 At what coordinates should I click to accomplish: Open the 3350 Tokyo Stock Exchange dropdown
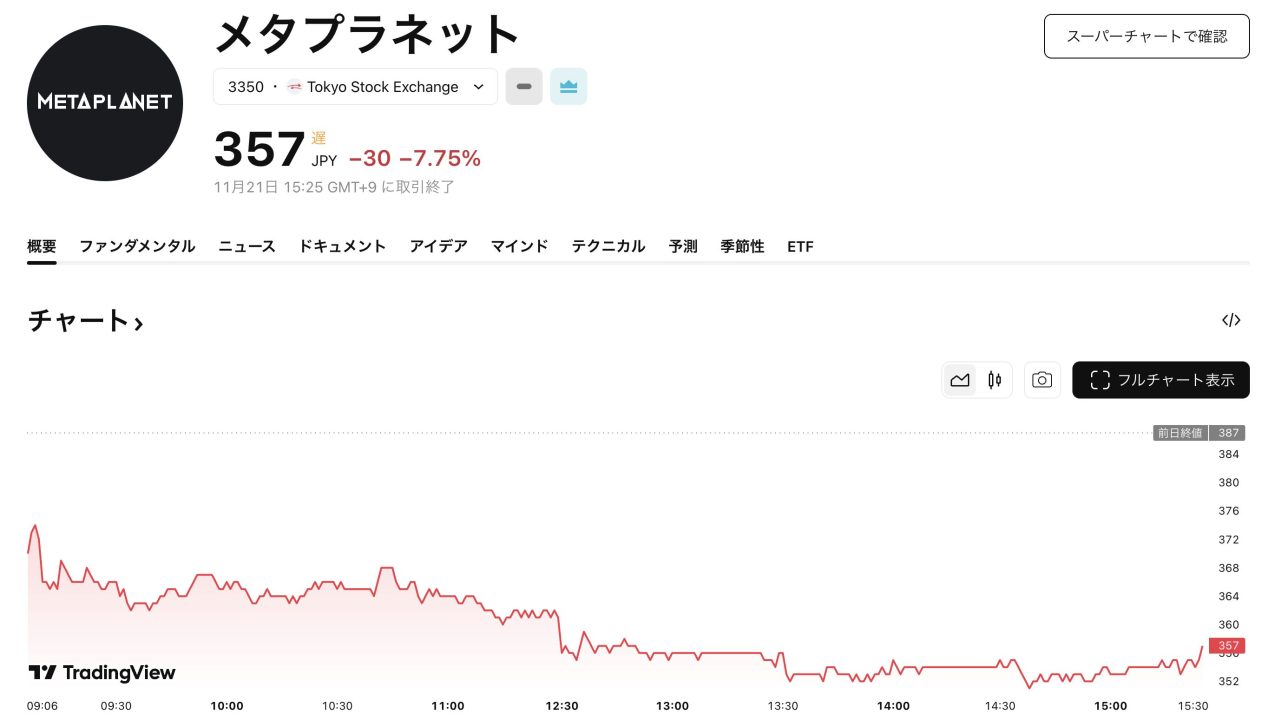point(355,87)
